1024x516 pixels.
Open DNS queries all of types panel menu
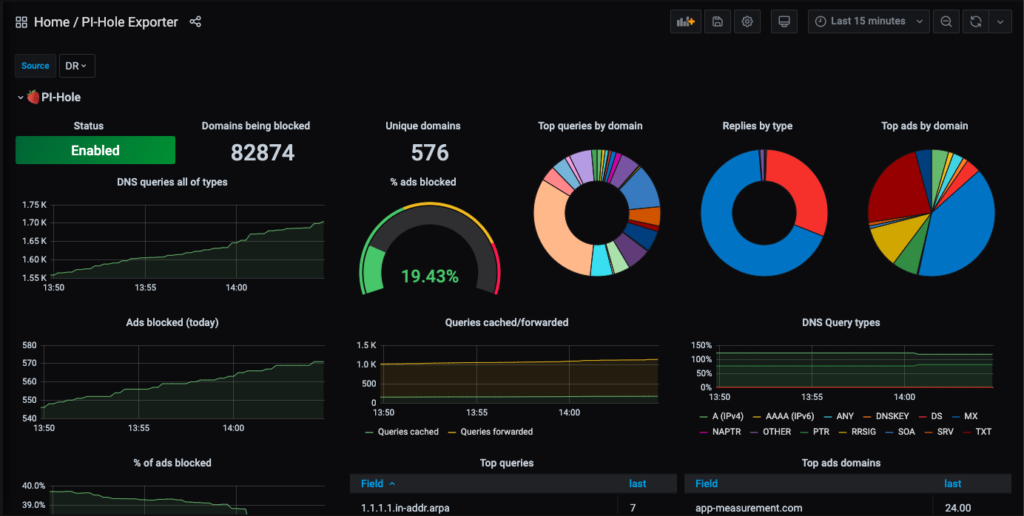[172, 182]
